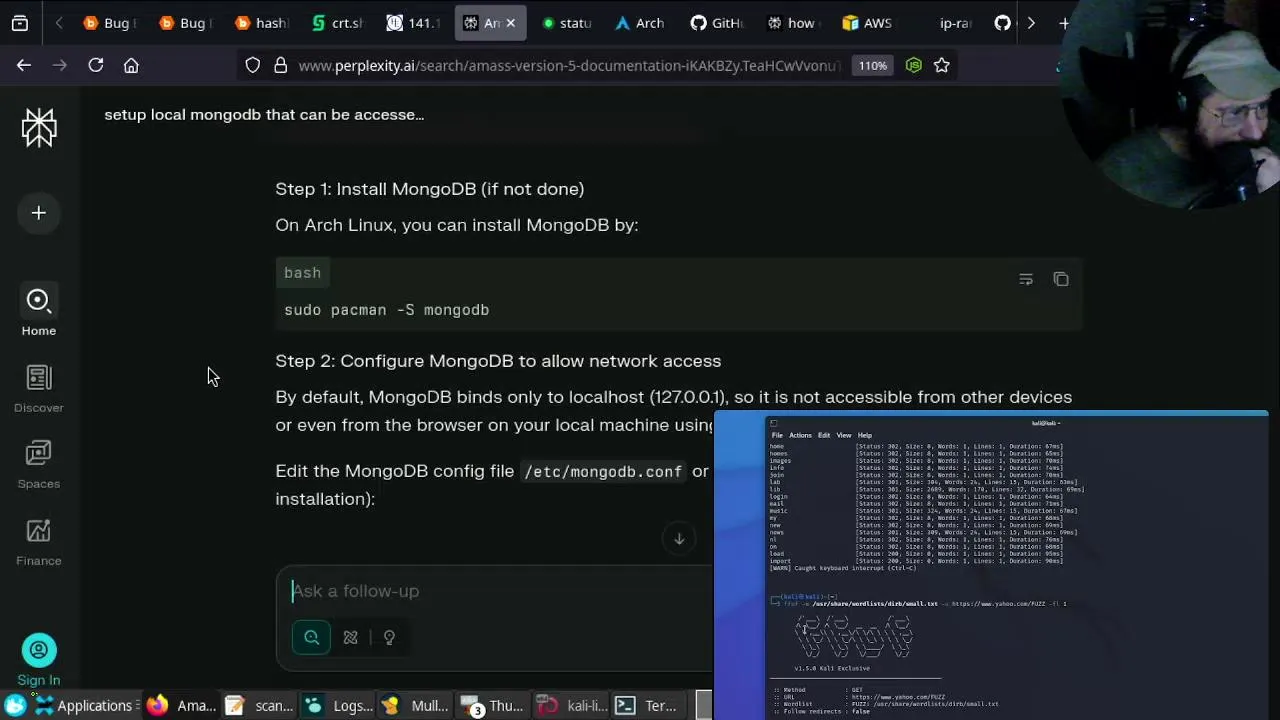Open the browser home page

coord(131,65)
